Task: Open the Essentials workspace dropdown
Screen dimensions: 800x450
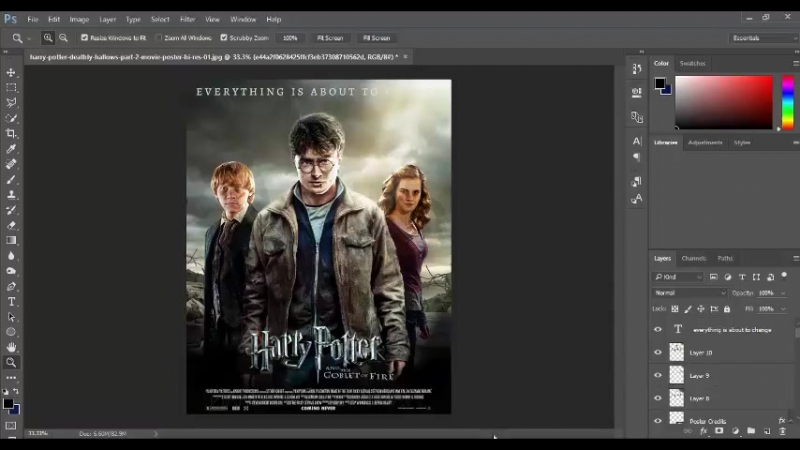Action: tap(763, 38)
